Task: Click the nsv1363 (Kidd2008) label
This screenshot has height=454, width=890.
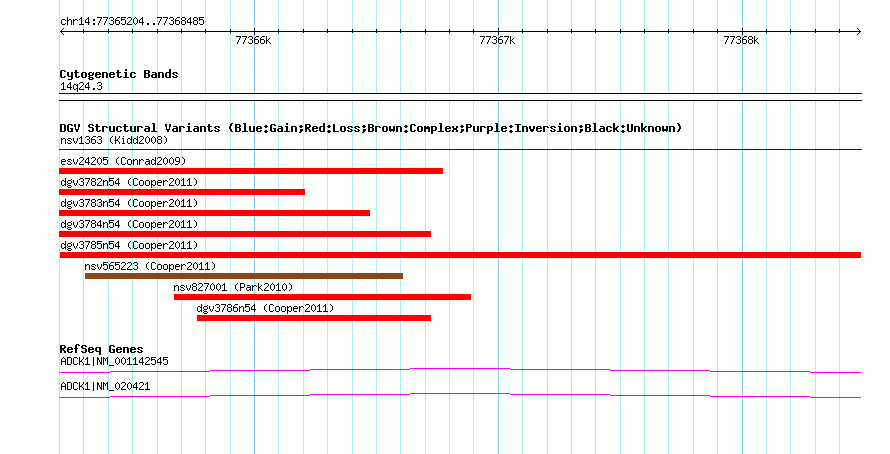Action: click(x=114, y=140)
